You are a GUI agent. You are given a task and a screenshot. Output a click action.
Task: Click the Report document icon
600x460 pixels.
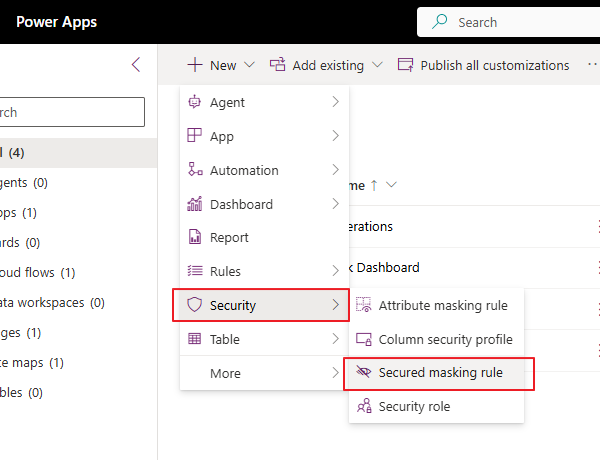click(x=195, y=237)
